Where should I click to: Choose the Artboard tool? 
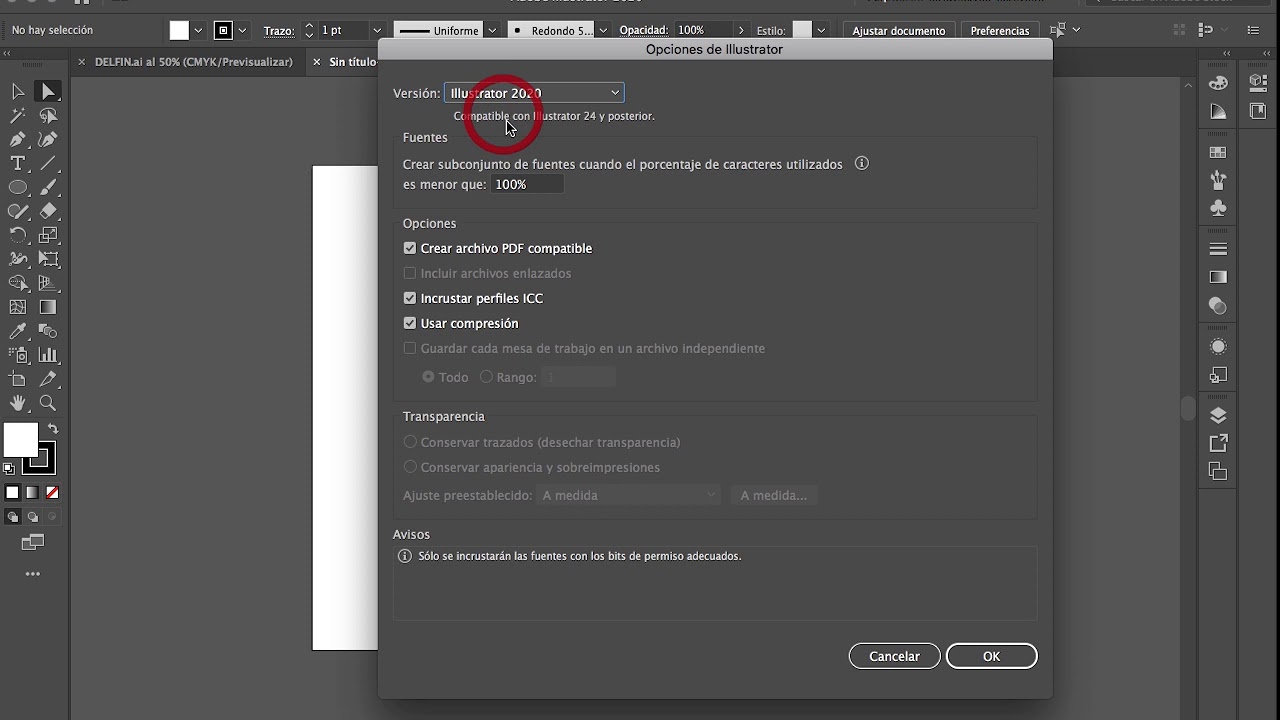coord(18,379)
